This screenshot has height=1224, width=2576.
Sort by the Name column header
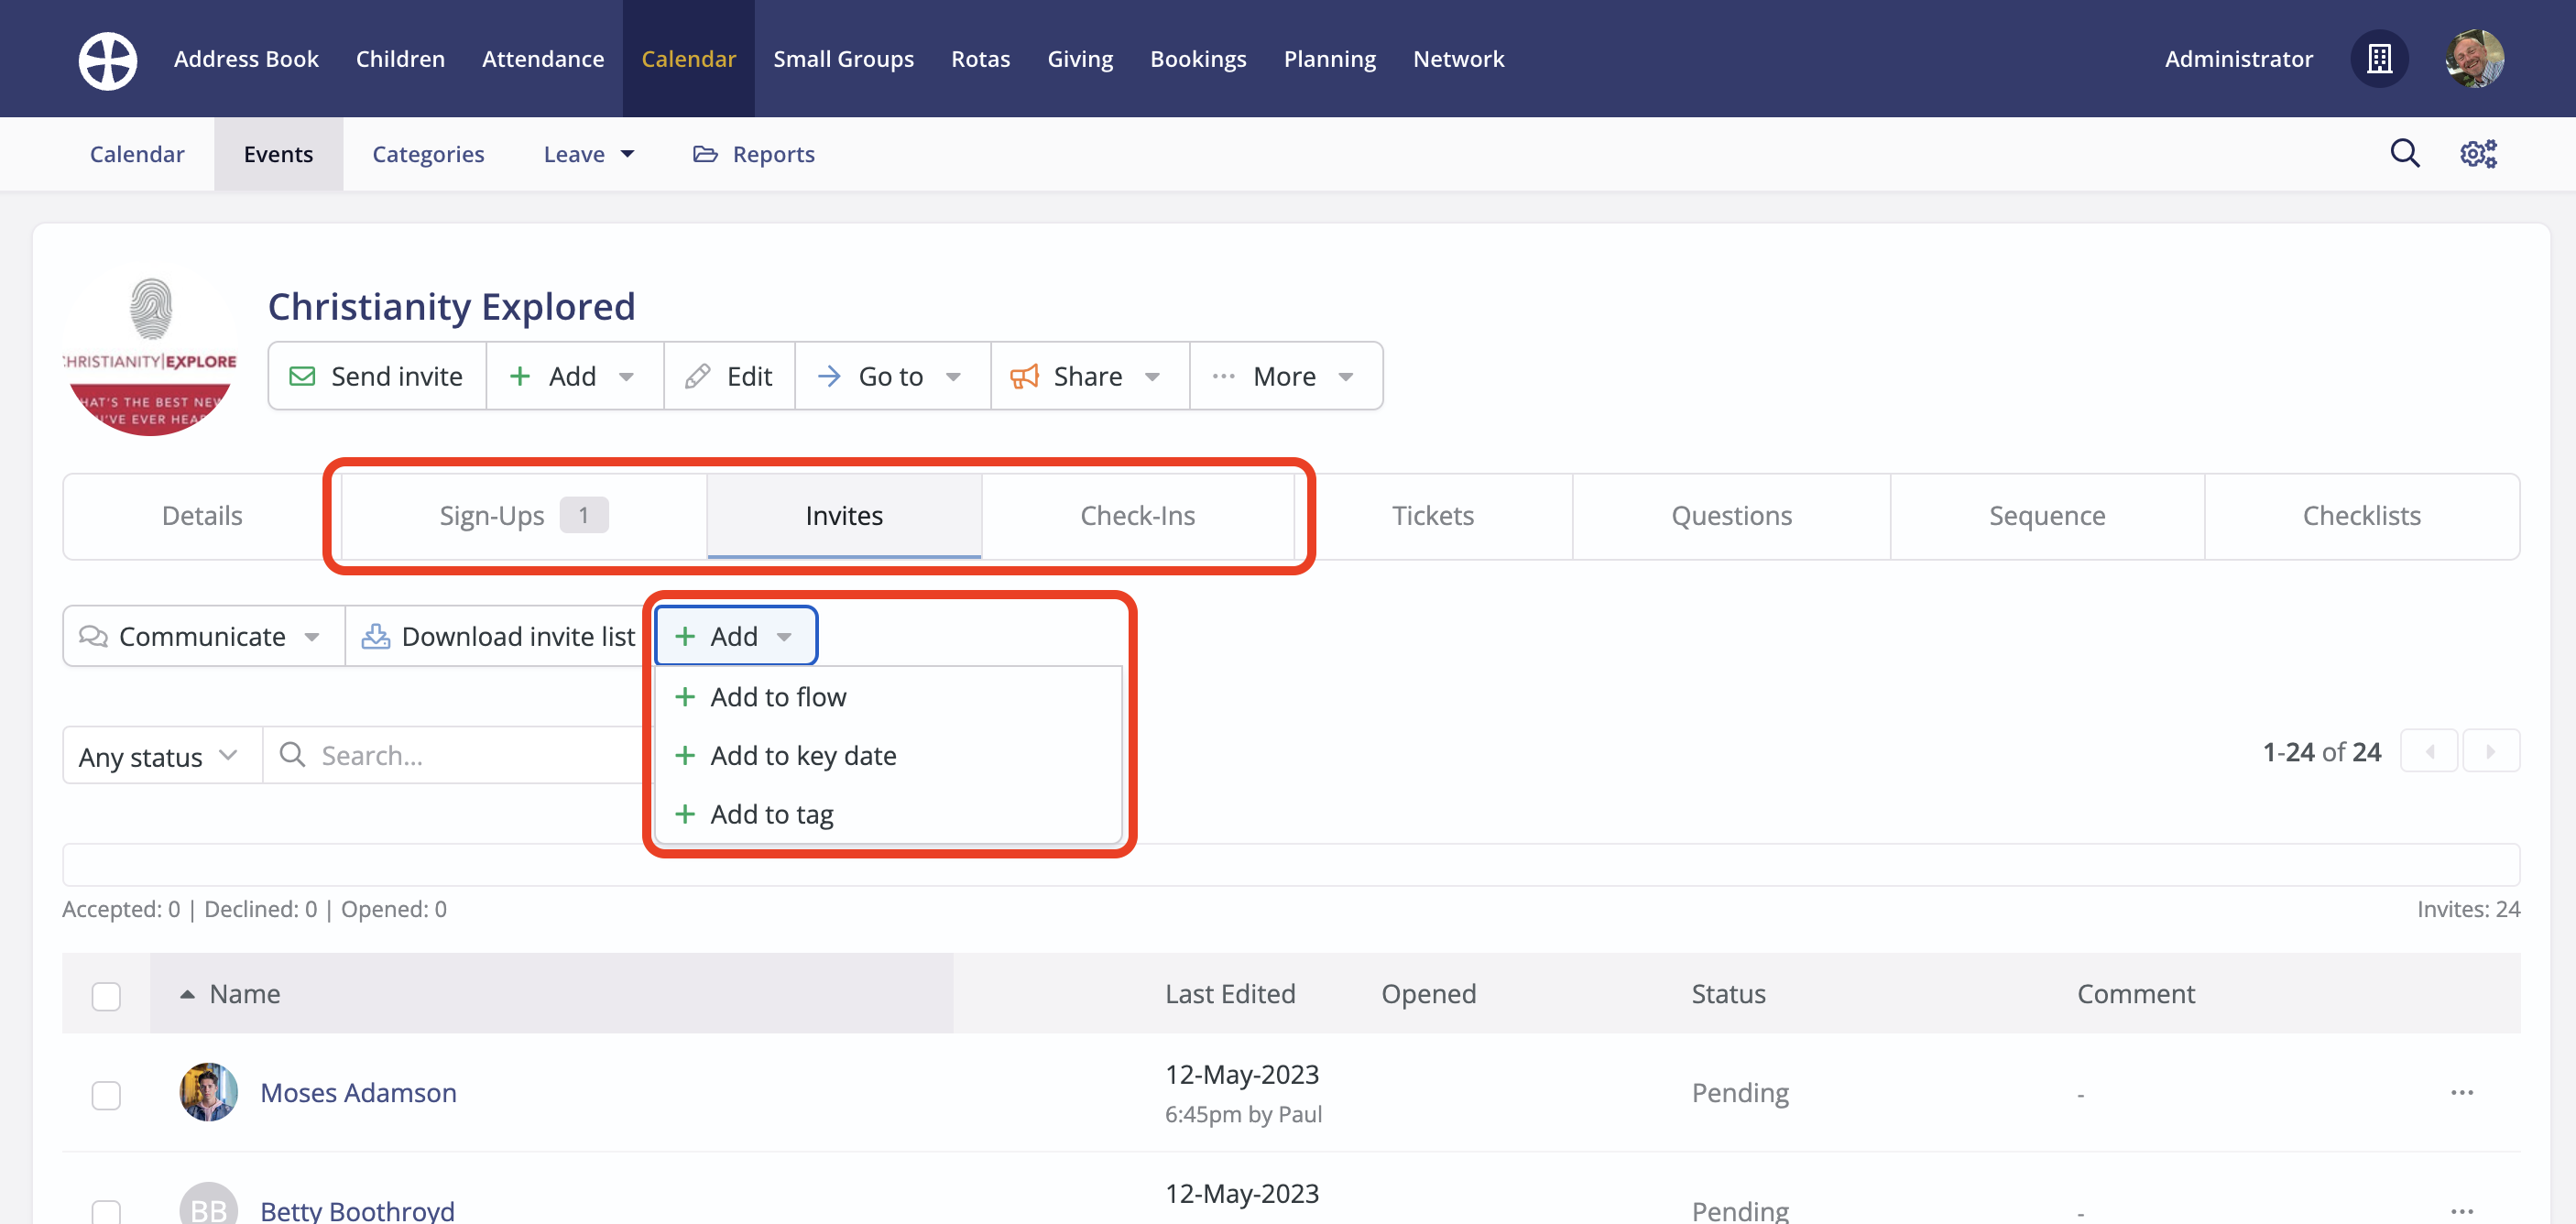[x=245, y=993]
